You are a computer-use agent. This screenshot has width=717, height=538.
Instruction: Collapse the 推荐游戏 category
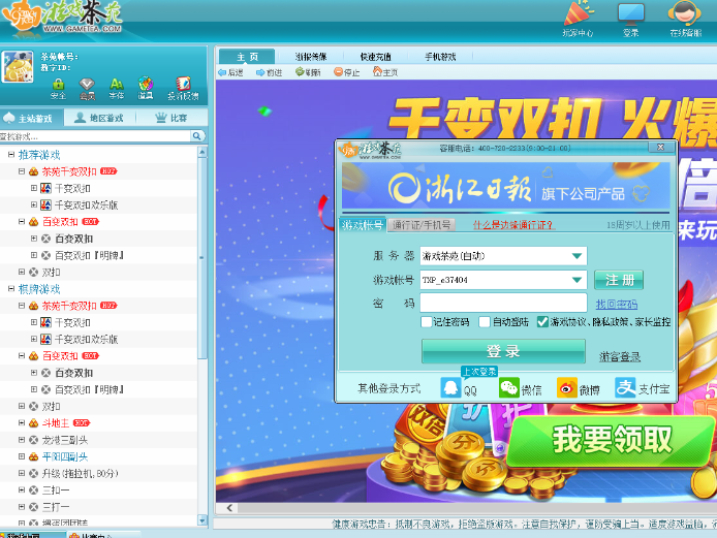pos(11,155)
